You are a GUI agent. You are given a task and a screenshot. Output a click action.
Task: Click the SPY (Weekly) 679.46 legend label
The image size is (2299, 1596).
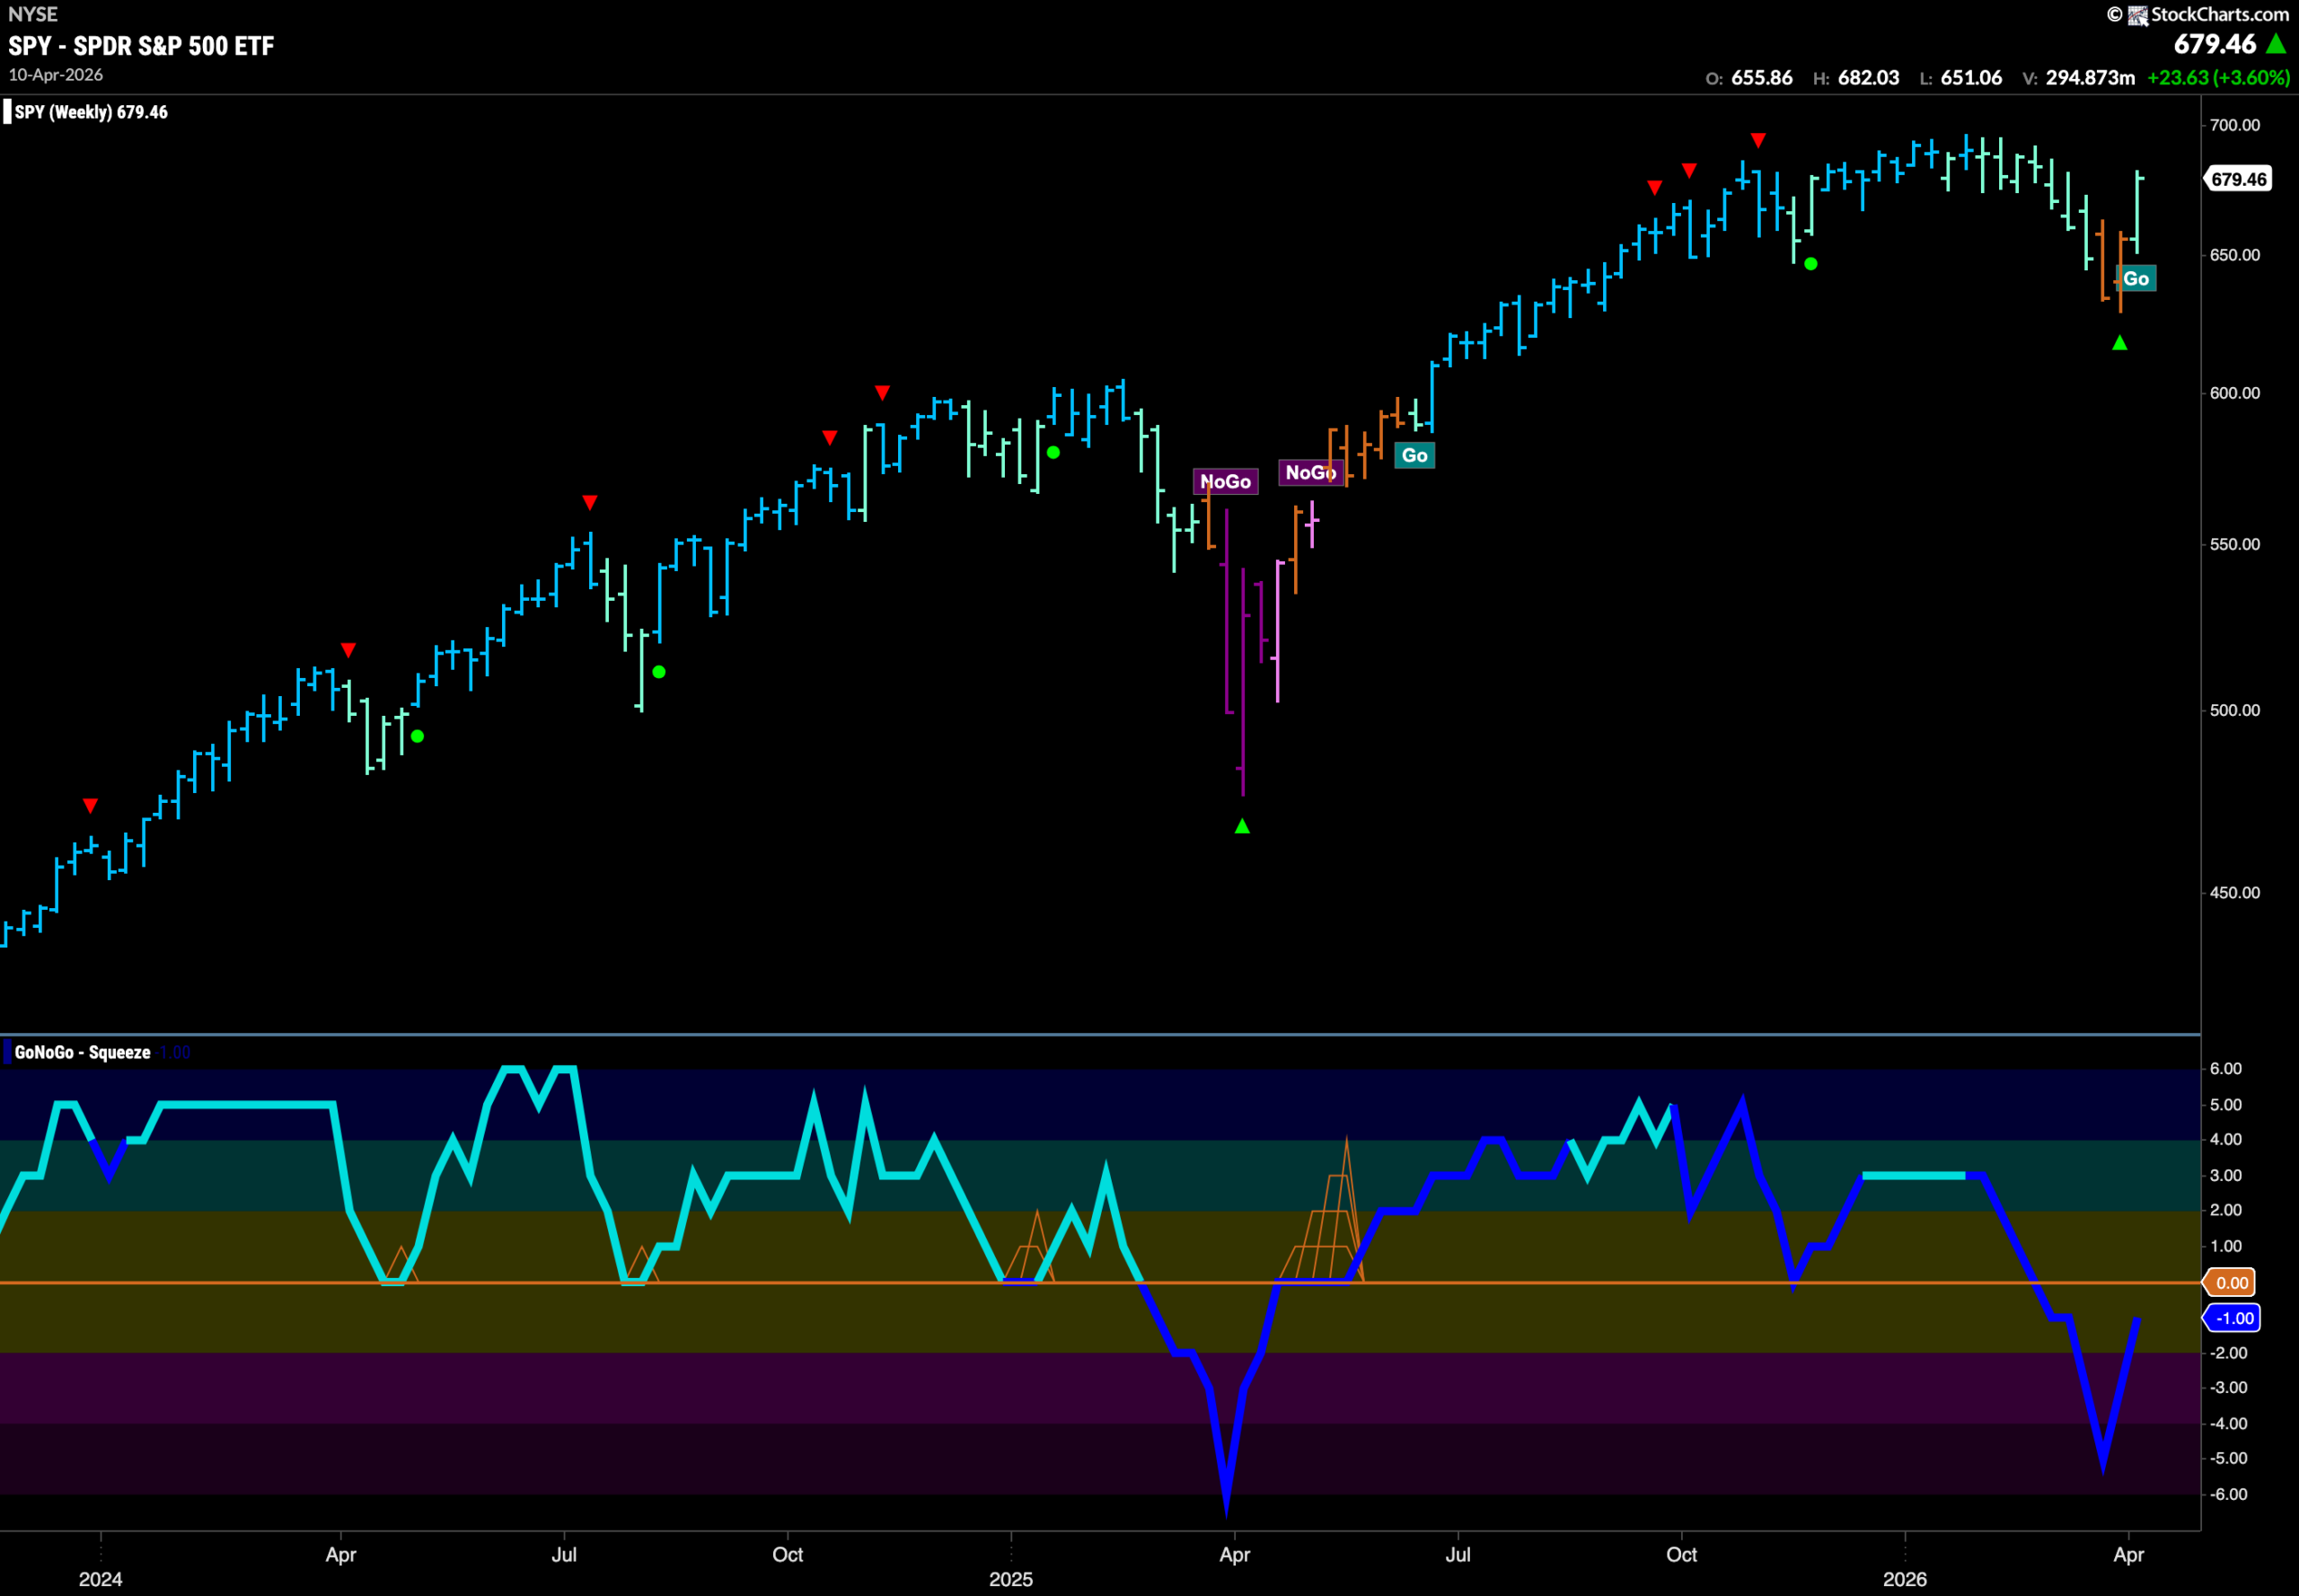point(91,112)
